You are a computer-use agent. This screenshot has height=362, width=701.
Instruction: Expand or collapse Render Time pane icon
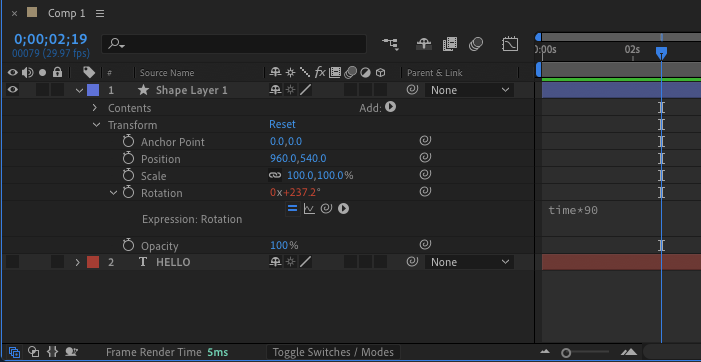tap(72, 352)
